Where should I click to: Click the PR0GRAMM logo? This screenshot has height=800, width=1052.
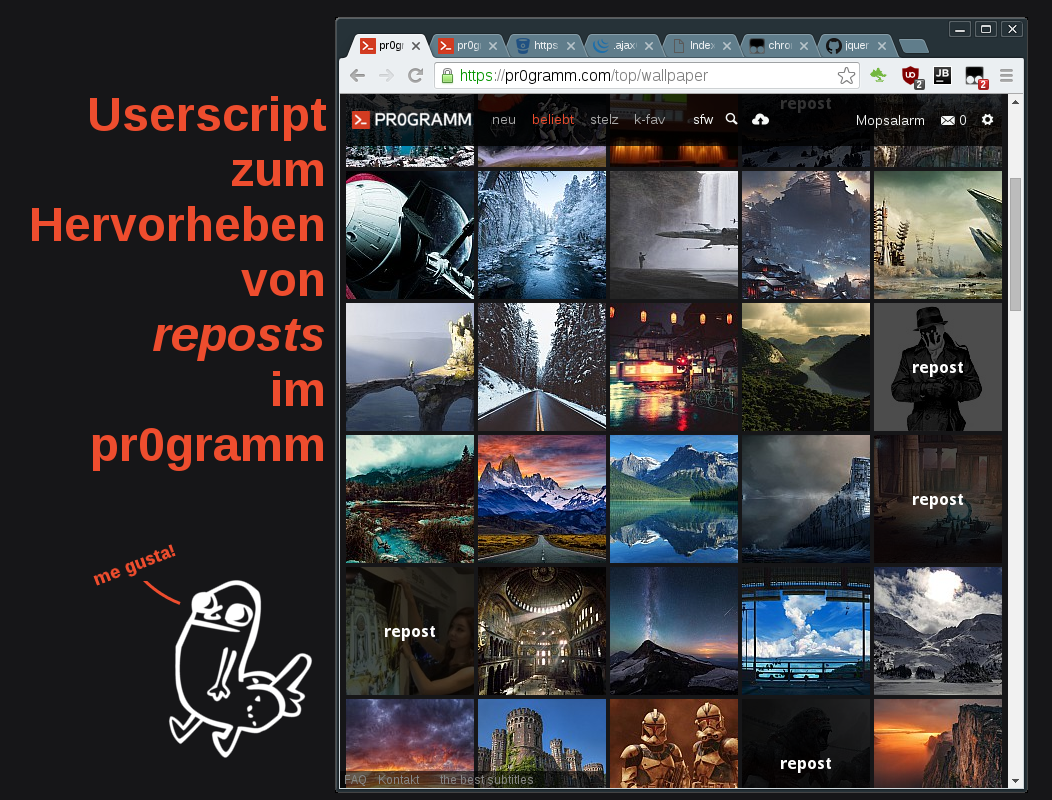[411, 119]
